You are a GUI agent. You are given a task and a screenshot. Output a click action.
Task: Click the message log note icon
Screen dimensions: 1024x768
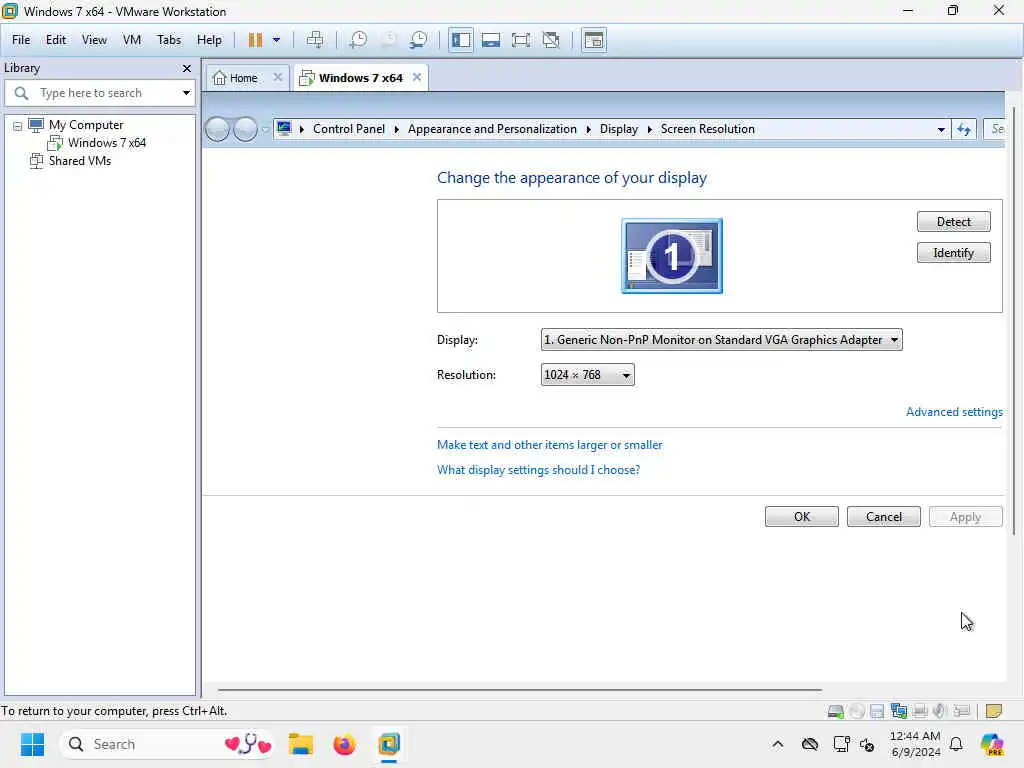point(993,711)
